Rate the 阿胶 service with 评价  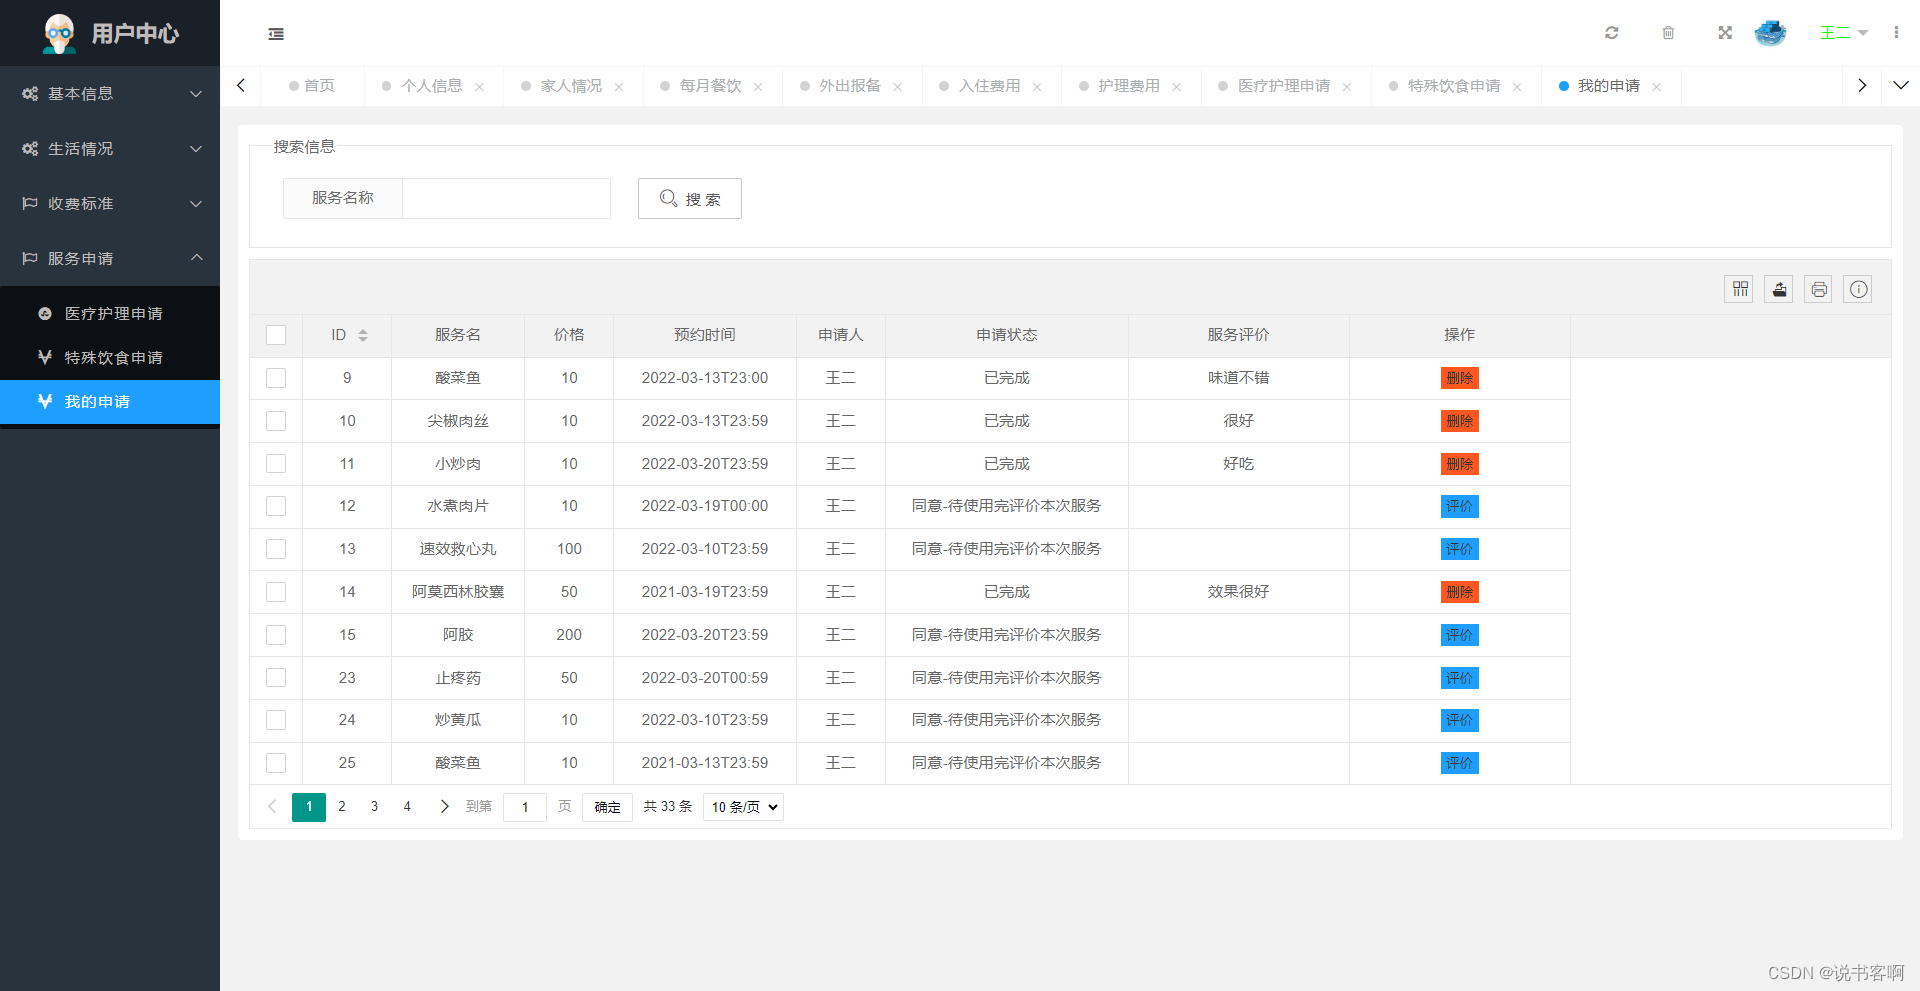[x=1460, y=635]
